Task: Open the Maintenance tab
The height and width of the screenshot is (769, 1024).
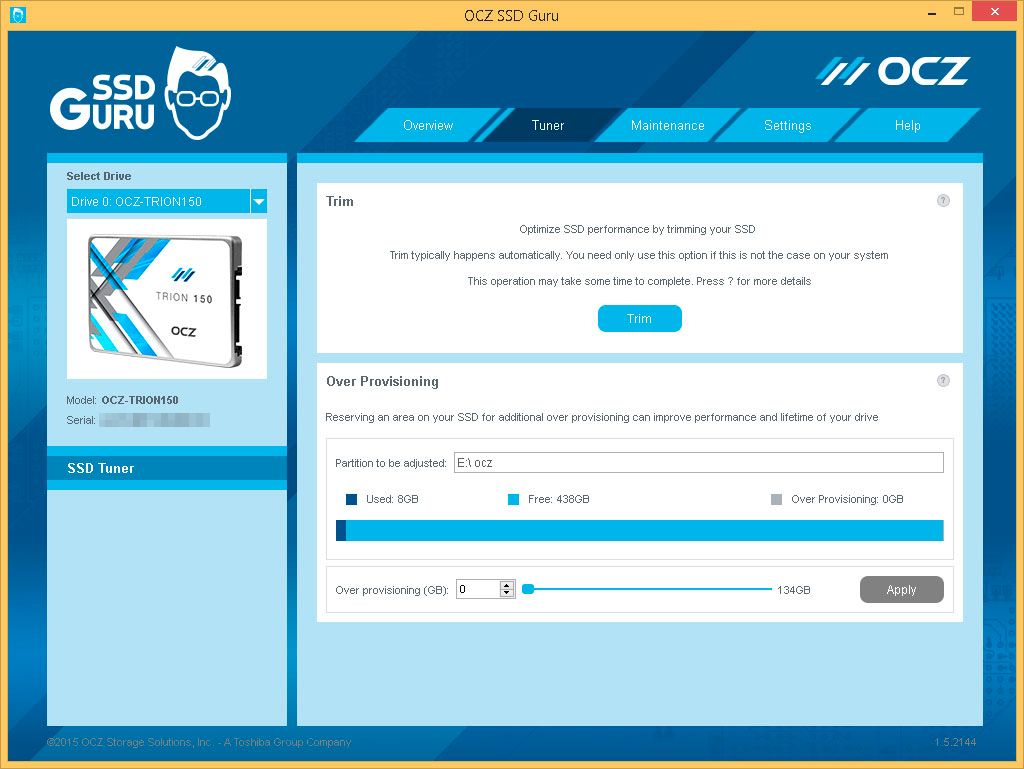Action: 667,125
